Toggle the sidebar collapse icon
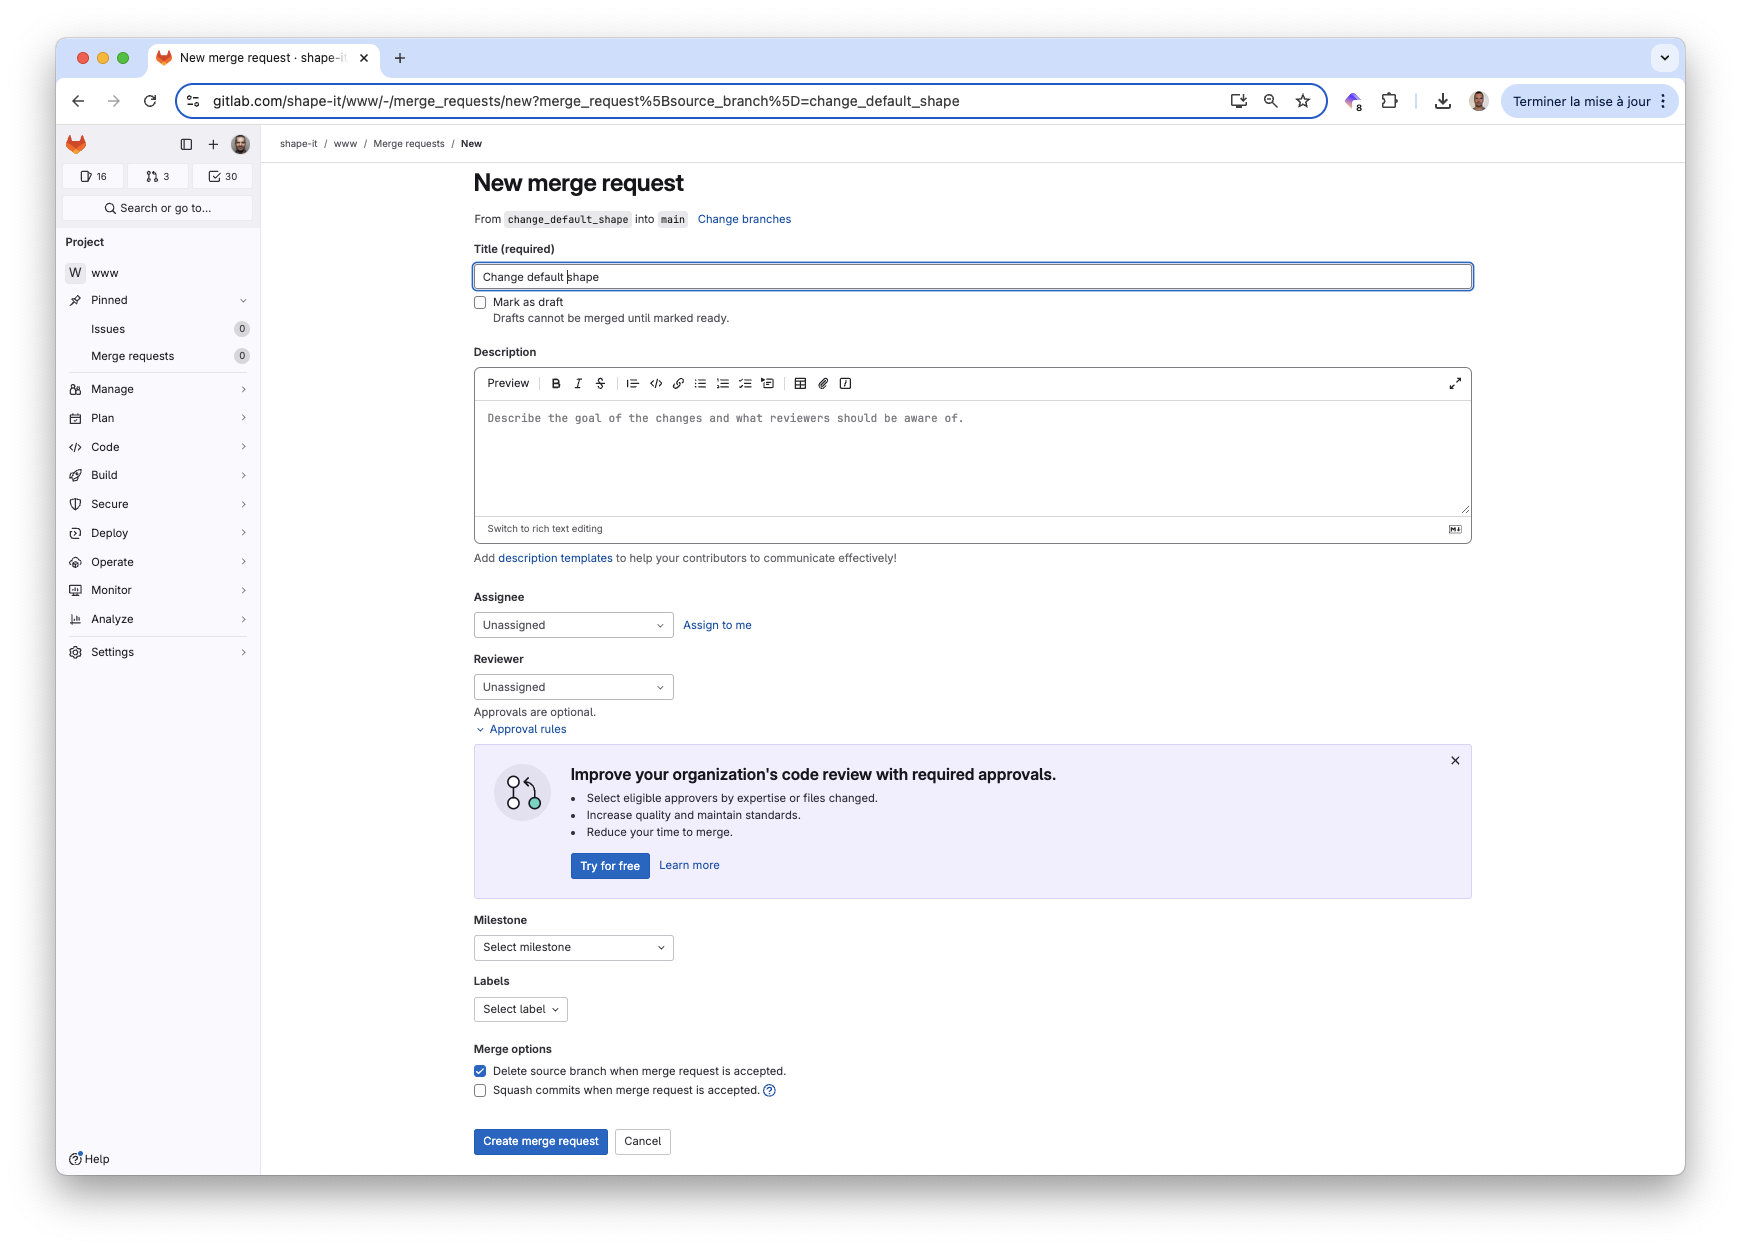Screen dimensions: 1741x1249 pos(186,145)
